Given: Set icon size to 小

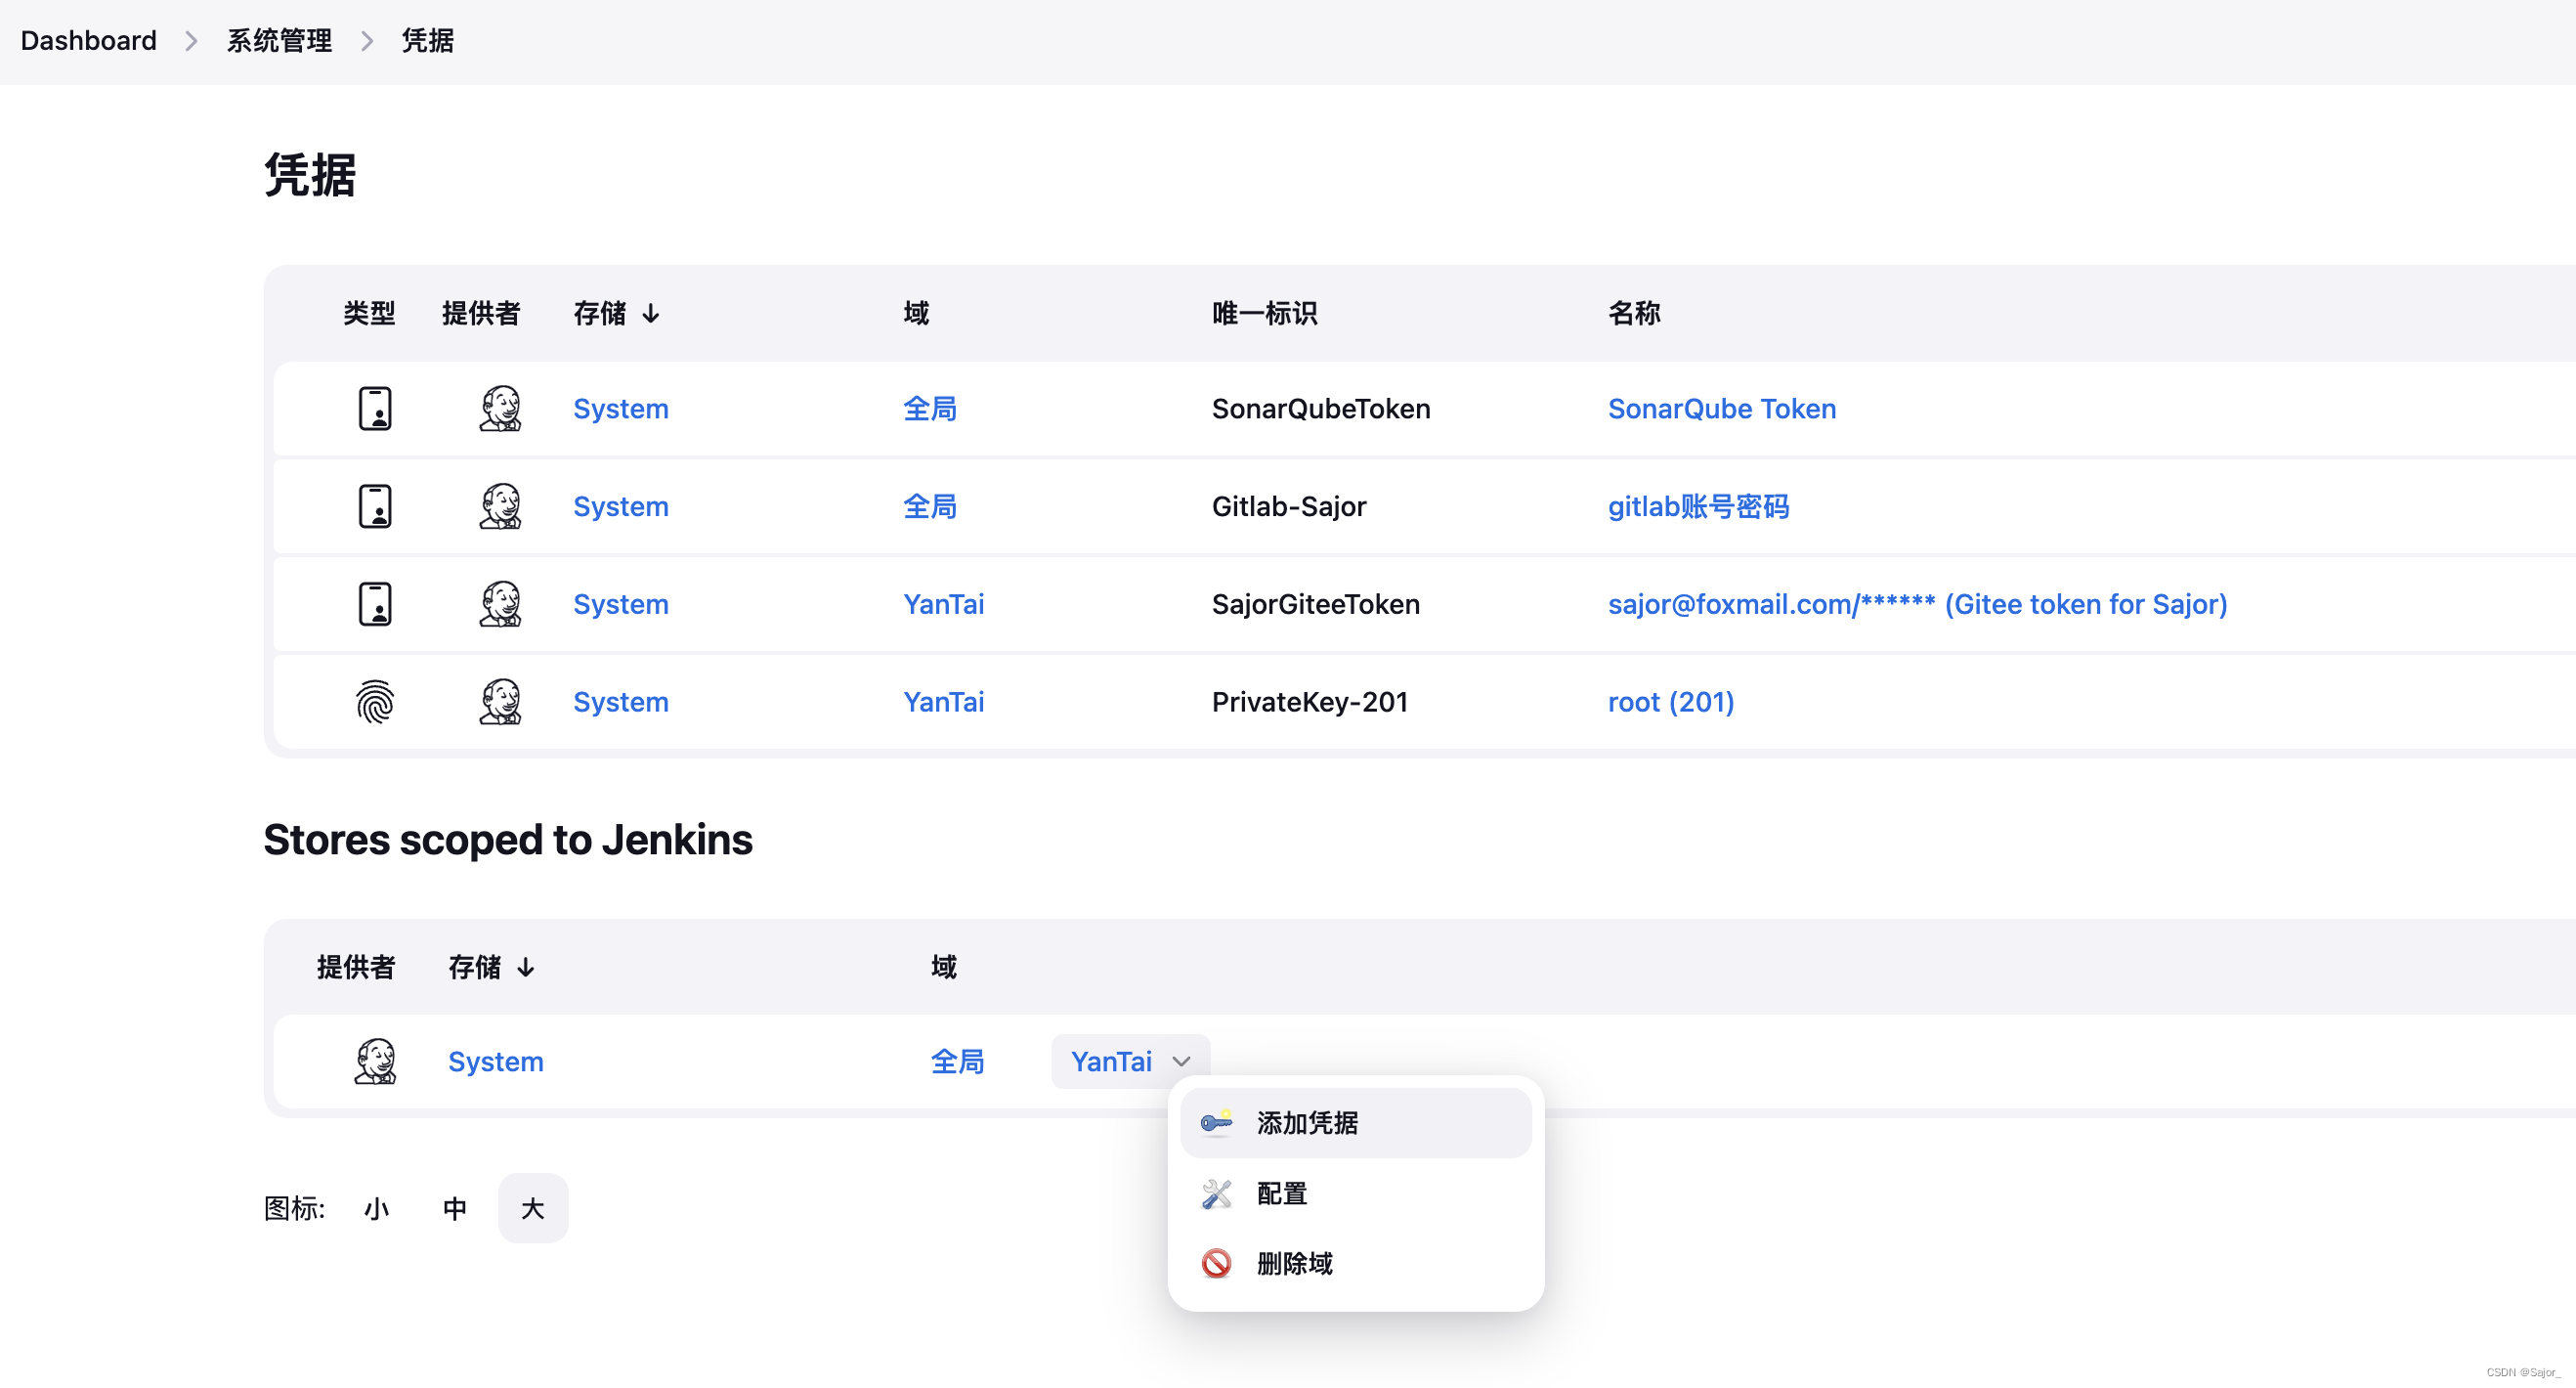Looking at the screenshot, I should (376, 1209).
